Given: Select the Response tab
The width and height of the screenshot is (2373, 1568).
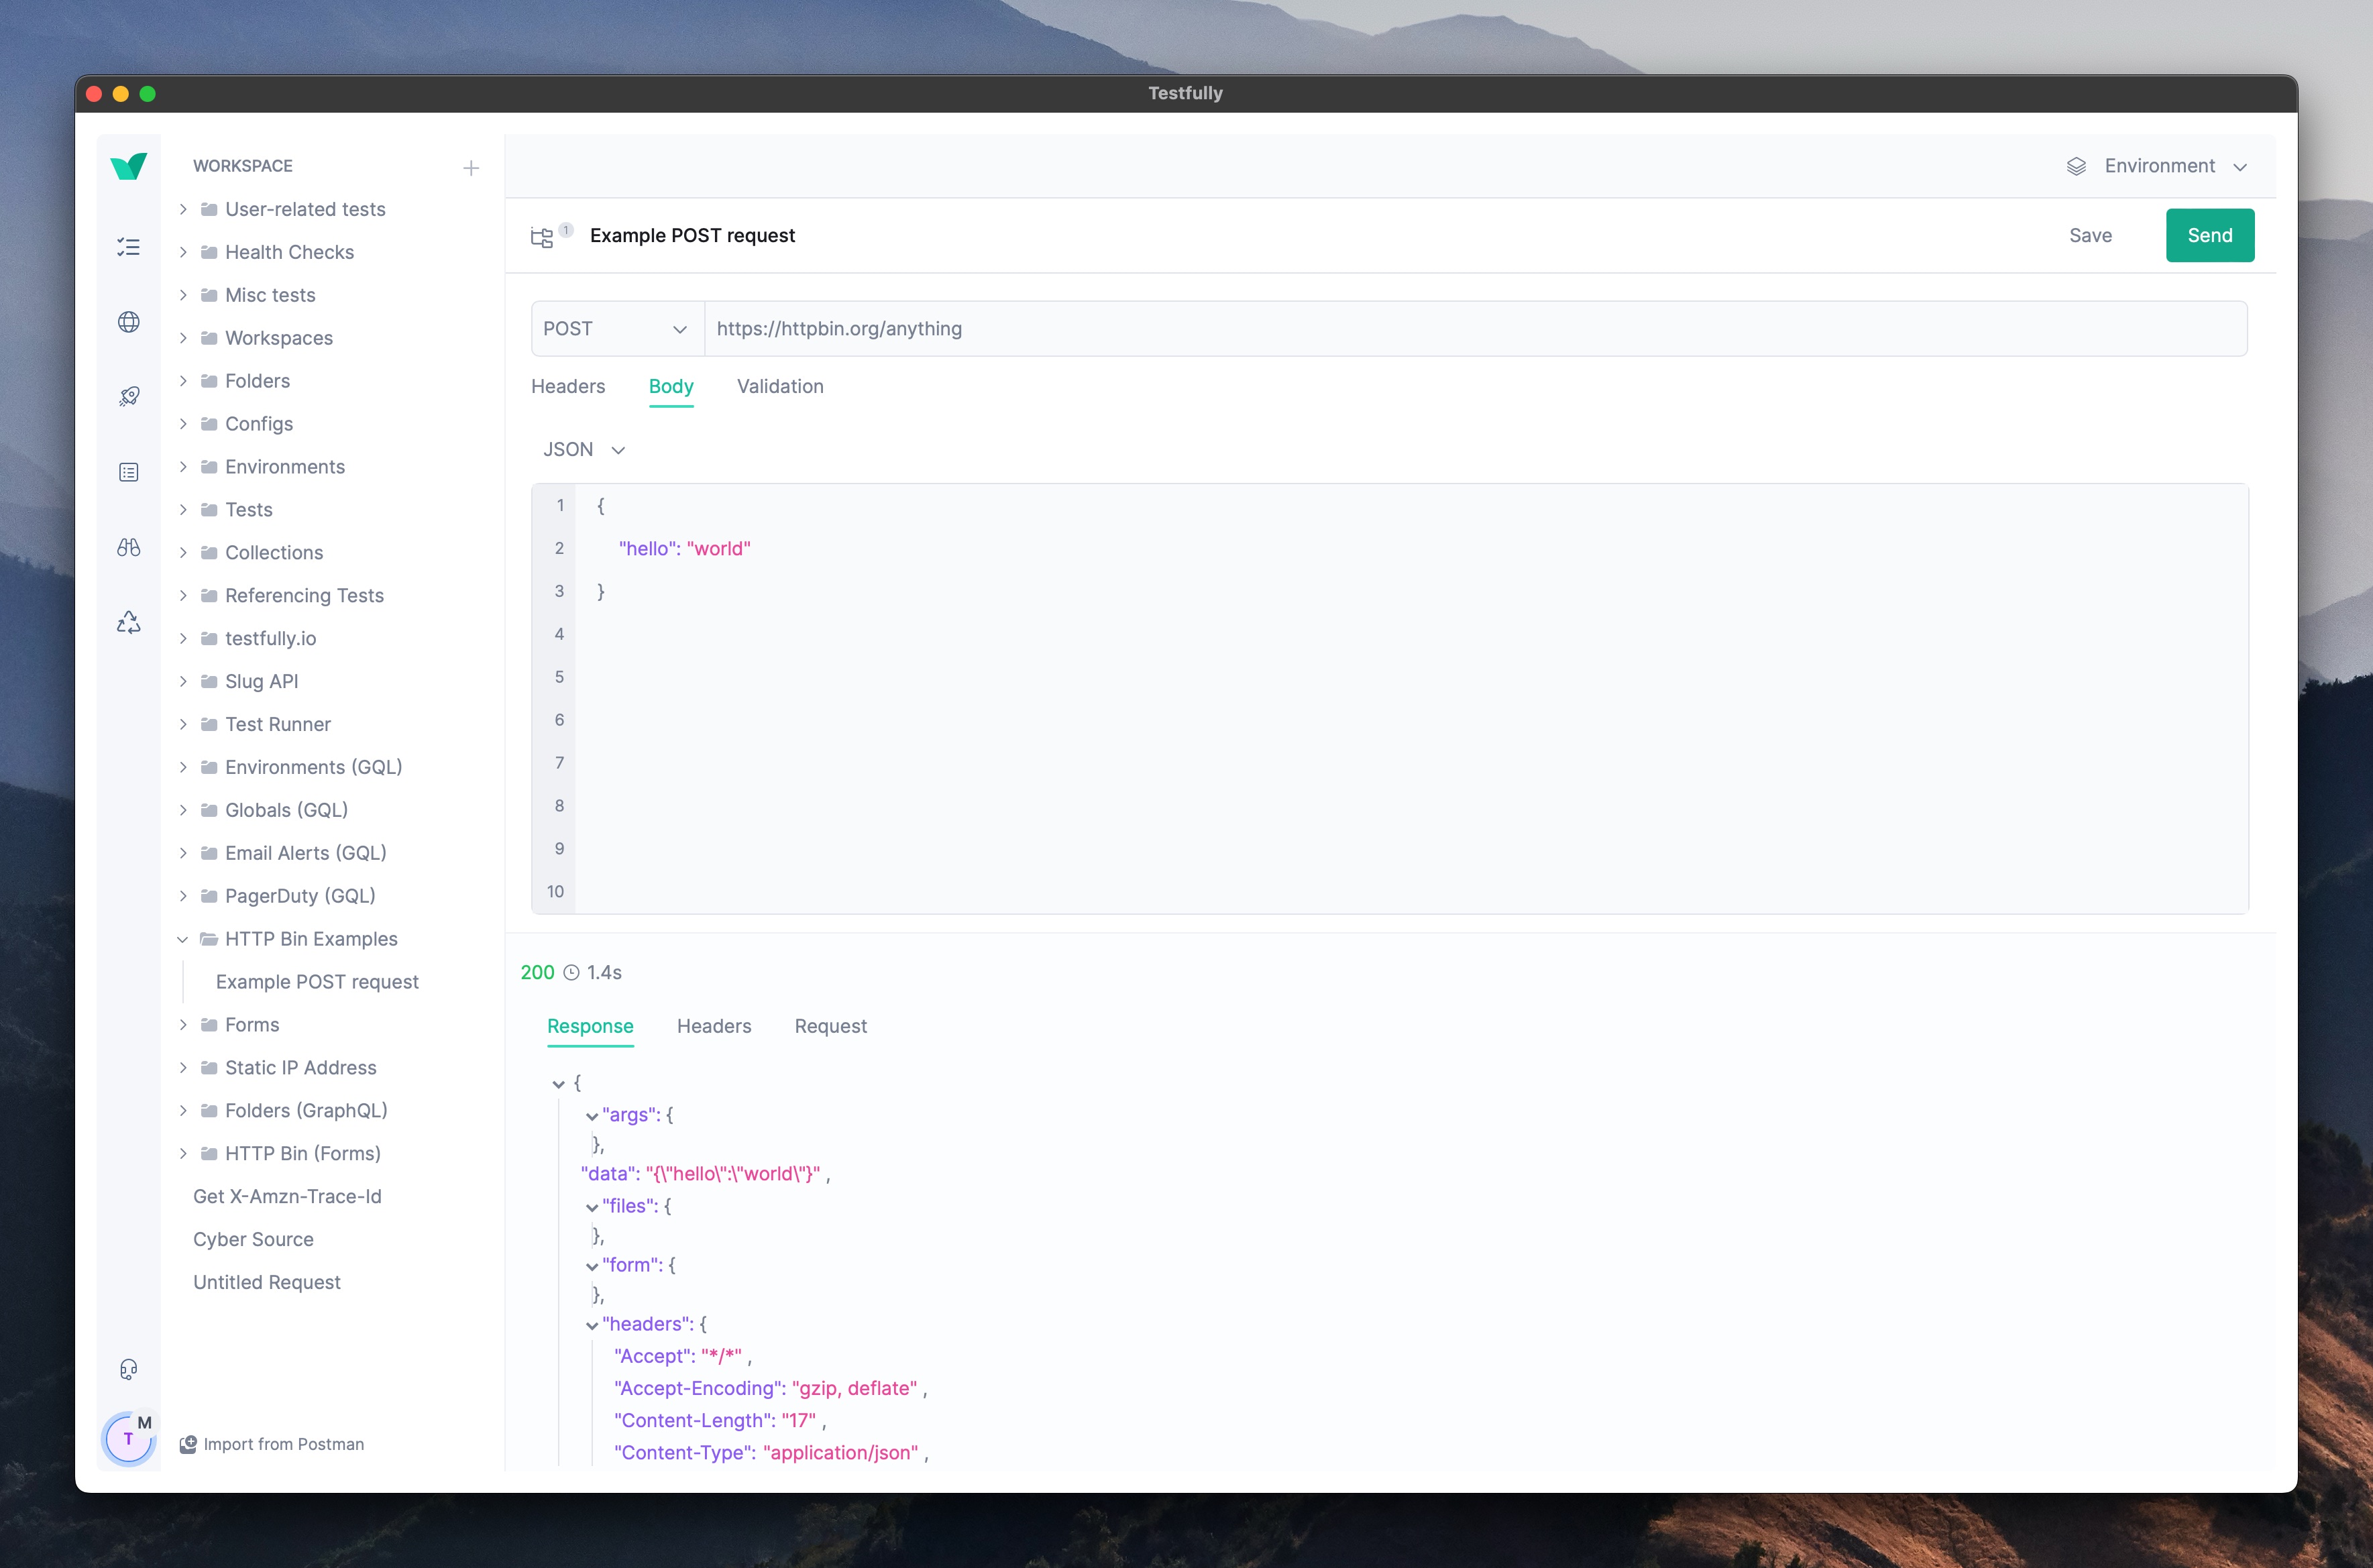Looking at the screenshot, I should click(x=590, y=1027).
